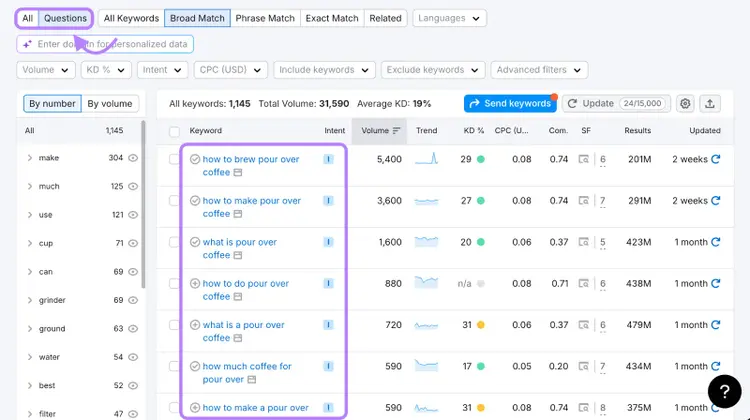Open SERP features icon for 'how to do pour over coffee'
This screenshot has width=750, height=420.
[584, 284]
